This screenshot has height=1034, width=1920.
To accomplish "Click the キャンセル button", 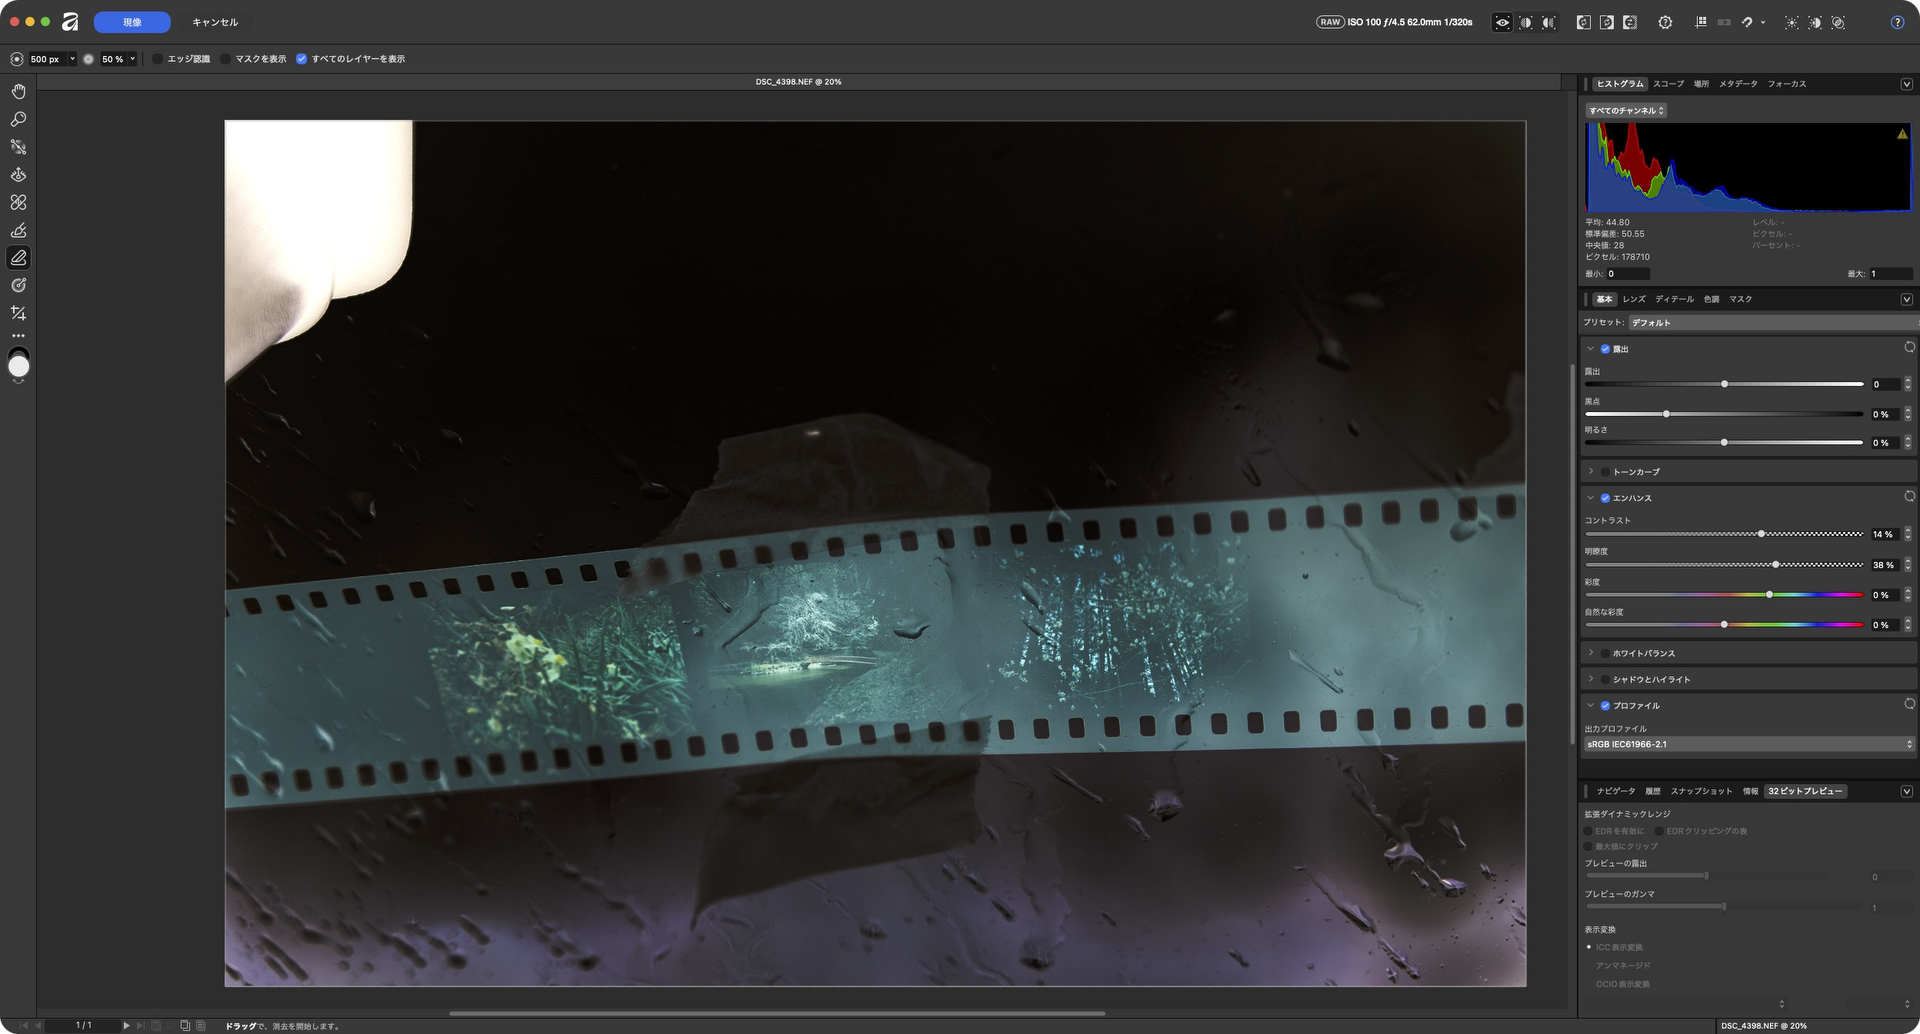I will 215,22.
